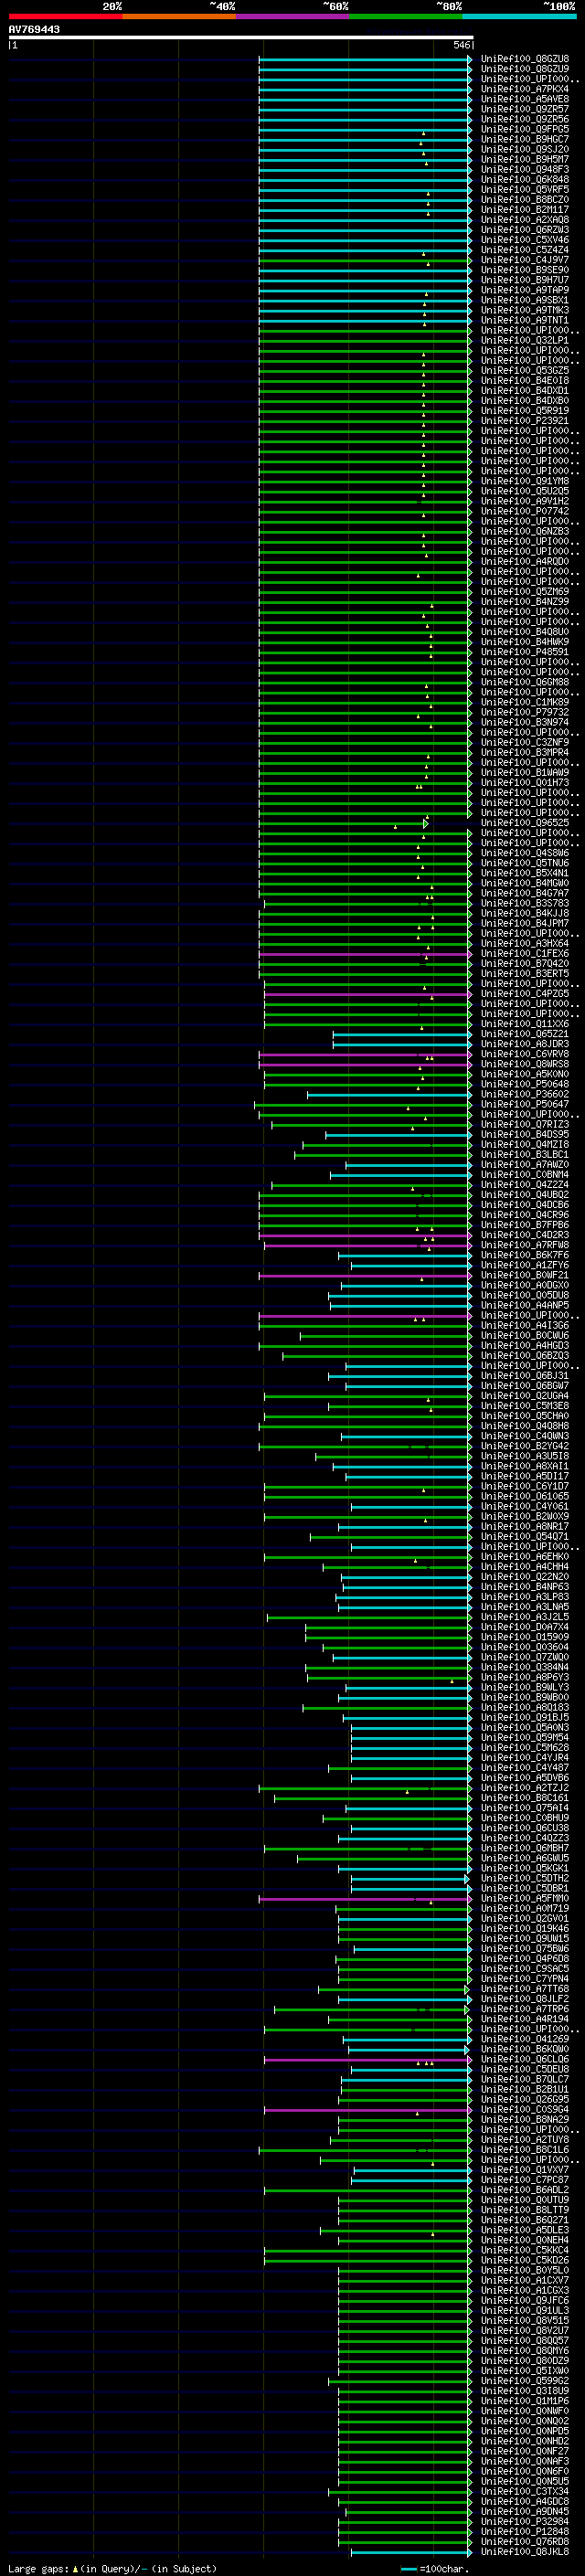The image size is (585, 2576).
Task: Select hit label UniRef100_A5AVE8
Action: (x=525, y=99)
